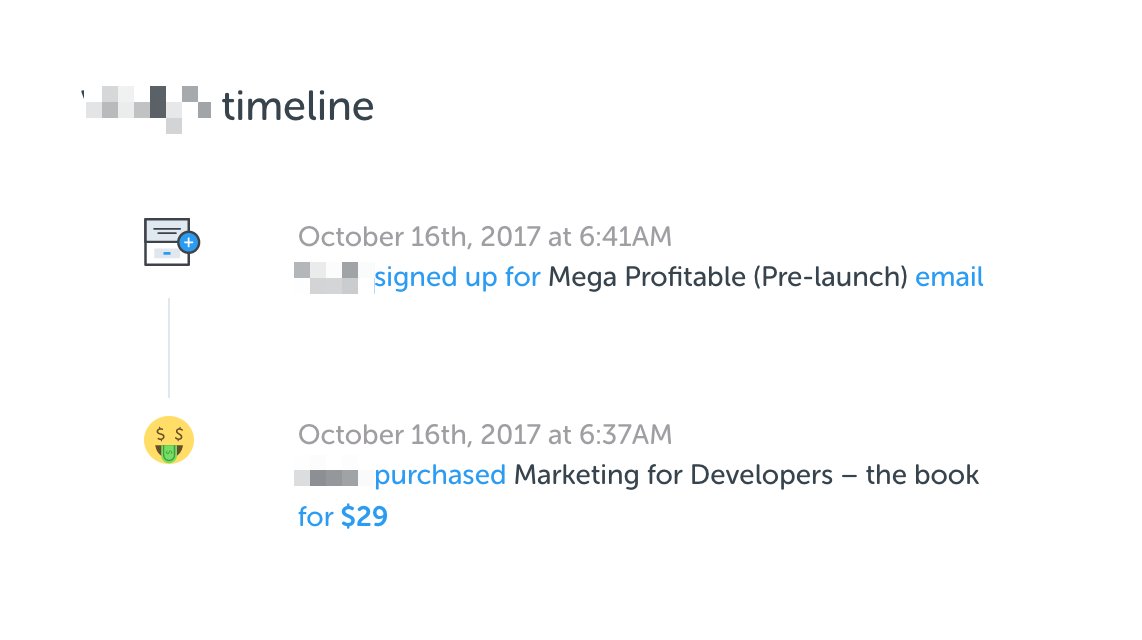
Task: Open blurred customer name beside "signed up for"
Action: [x=328, y=277]
